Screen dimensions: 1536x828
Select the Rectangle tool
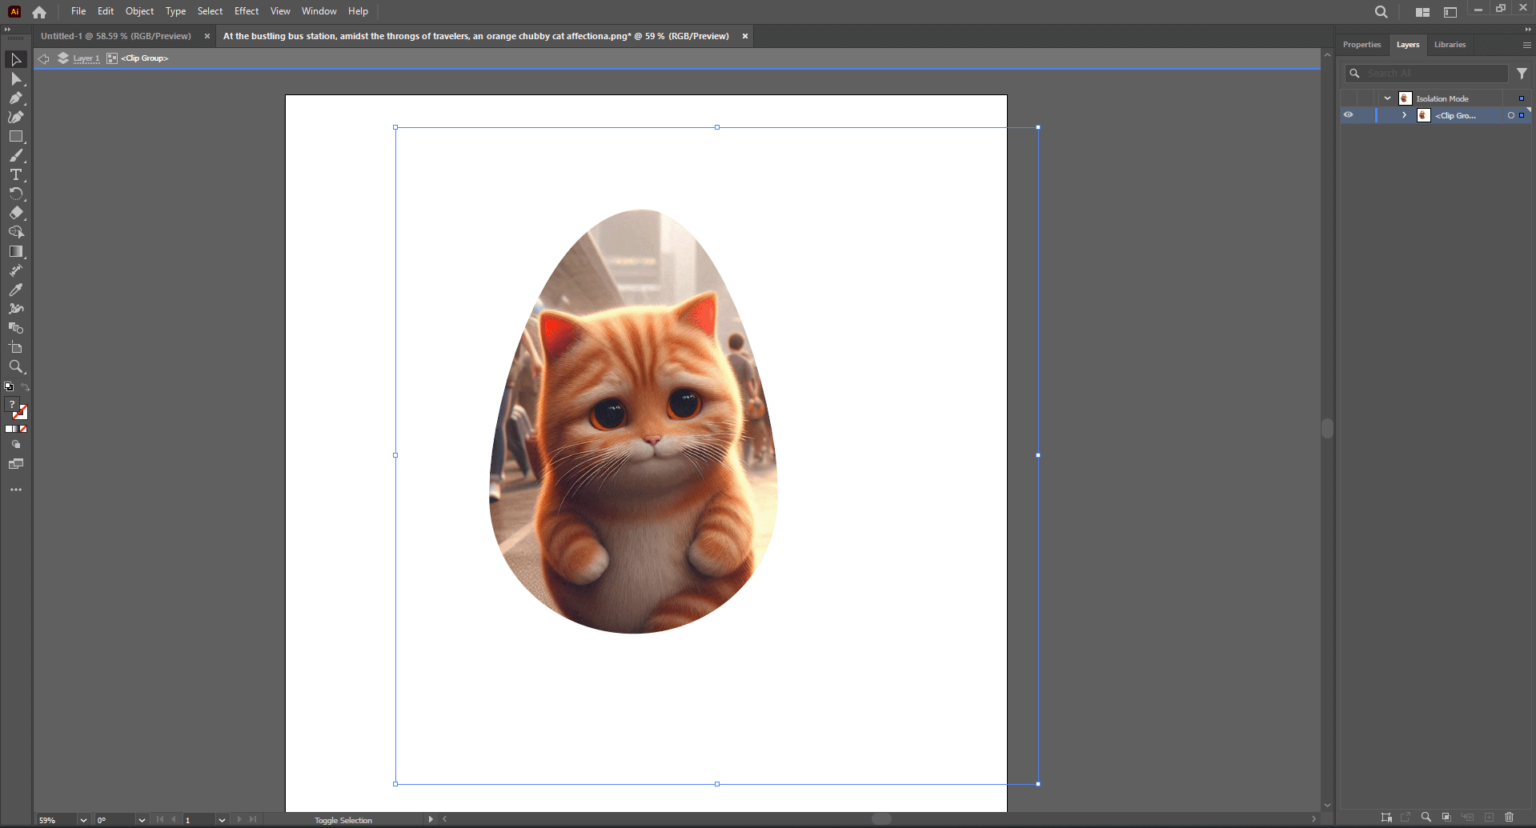coord(16,136)
